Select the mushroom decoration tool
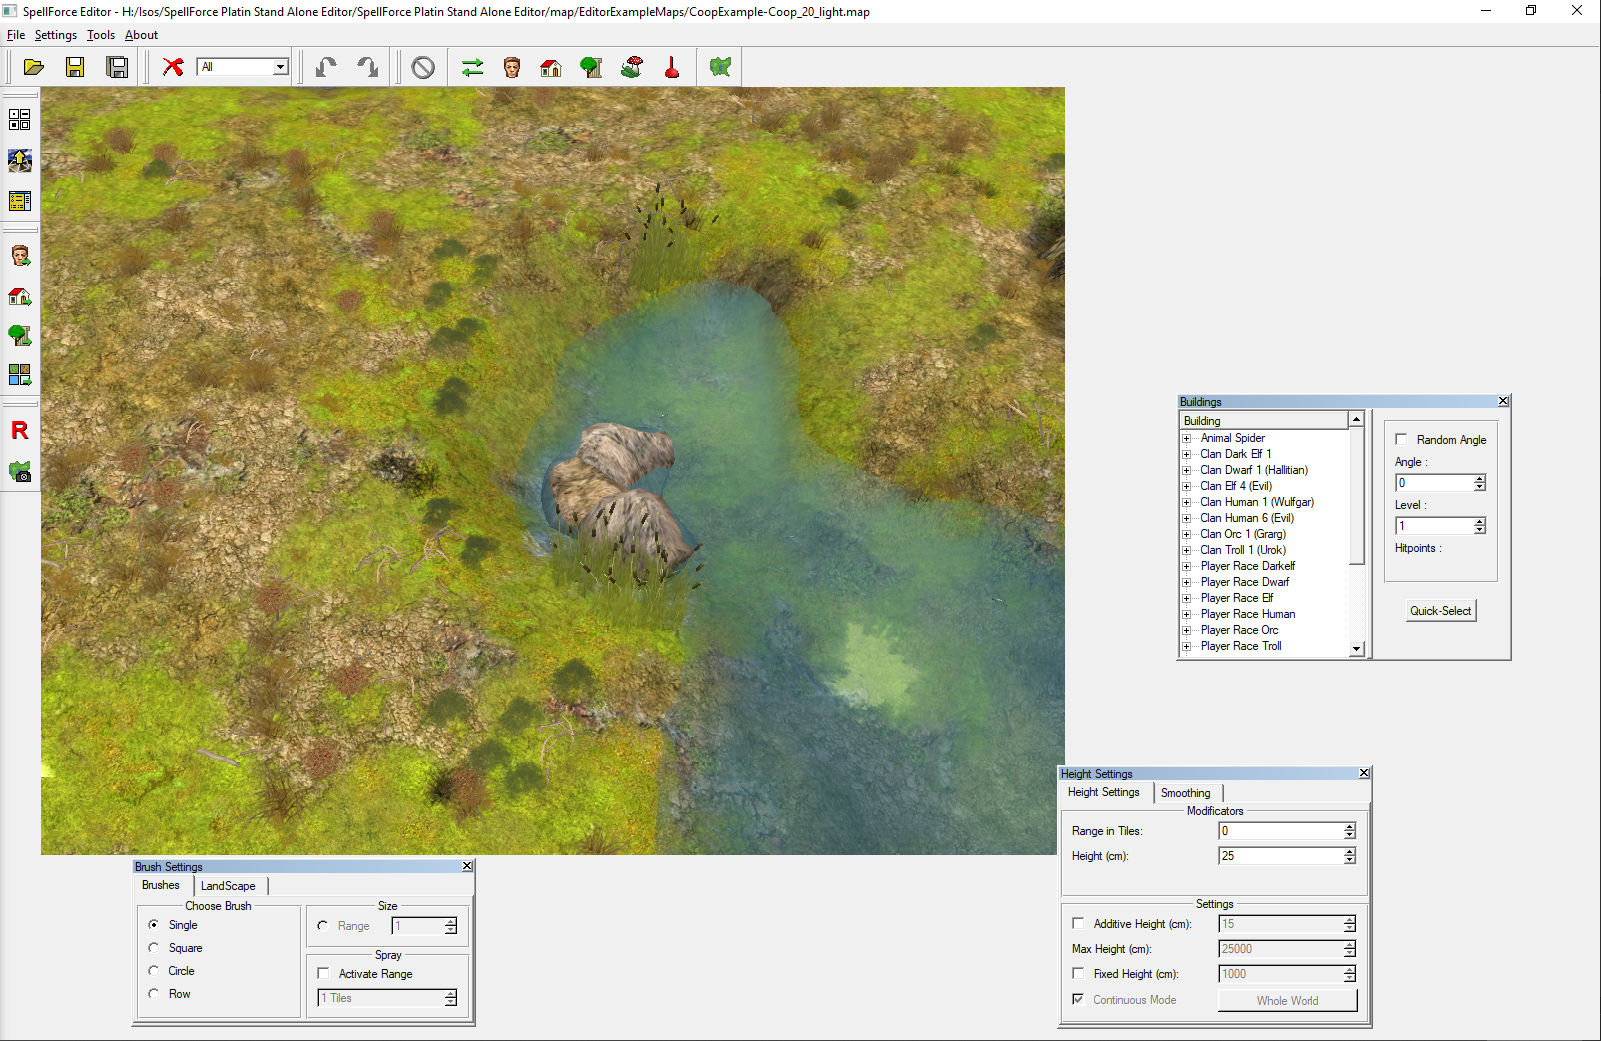This screenshot has width=1601, height=1041. [632, 67]
